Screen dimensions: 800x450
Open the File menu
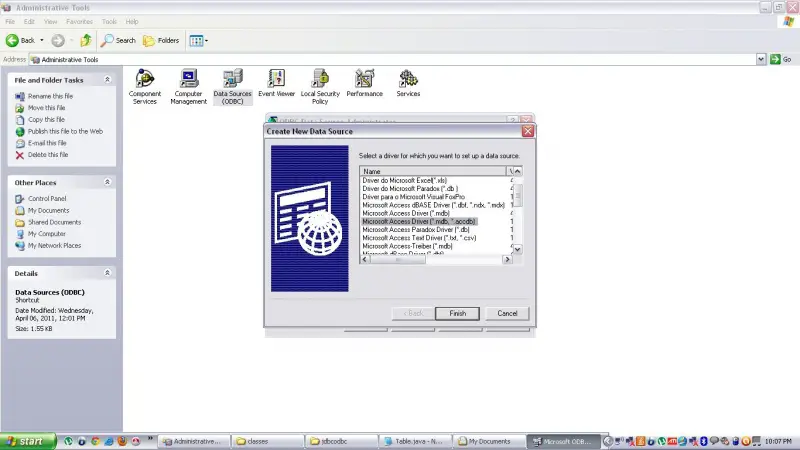tap(10, 21)
